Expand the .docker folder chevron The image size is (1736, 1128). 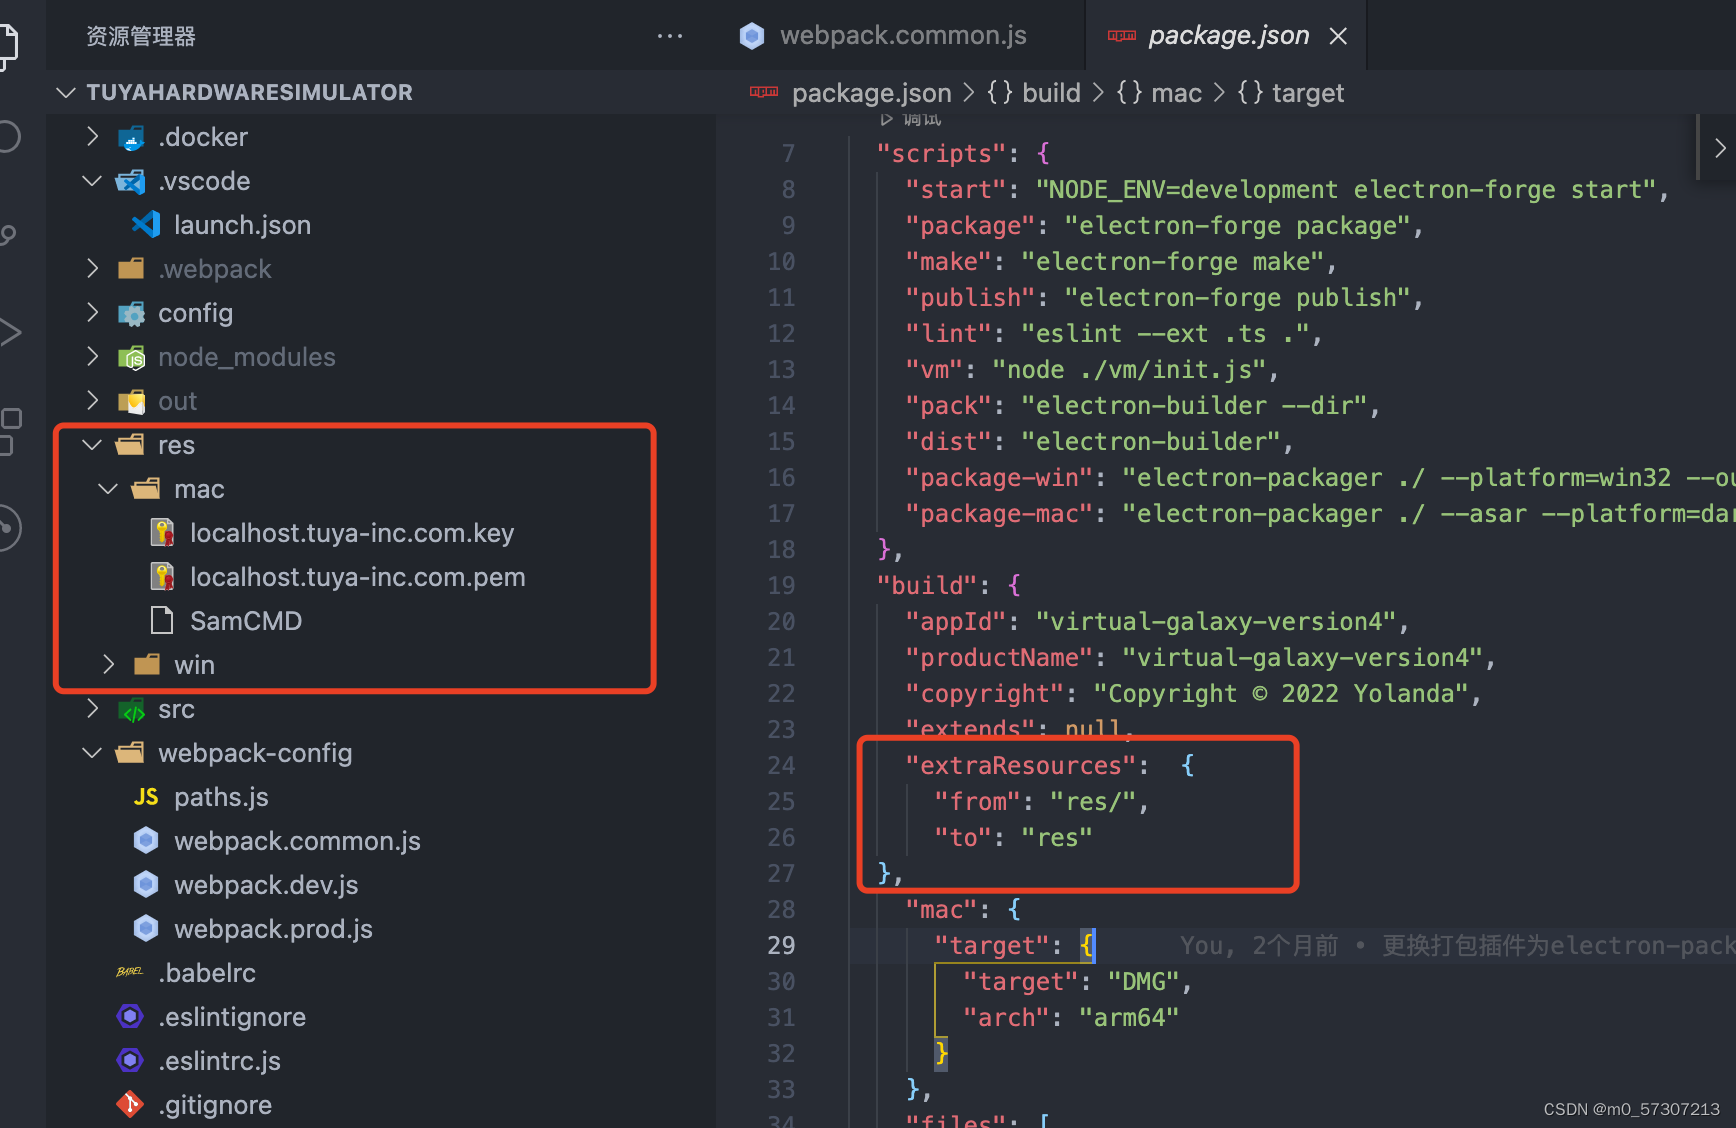point(92,137)
